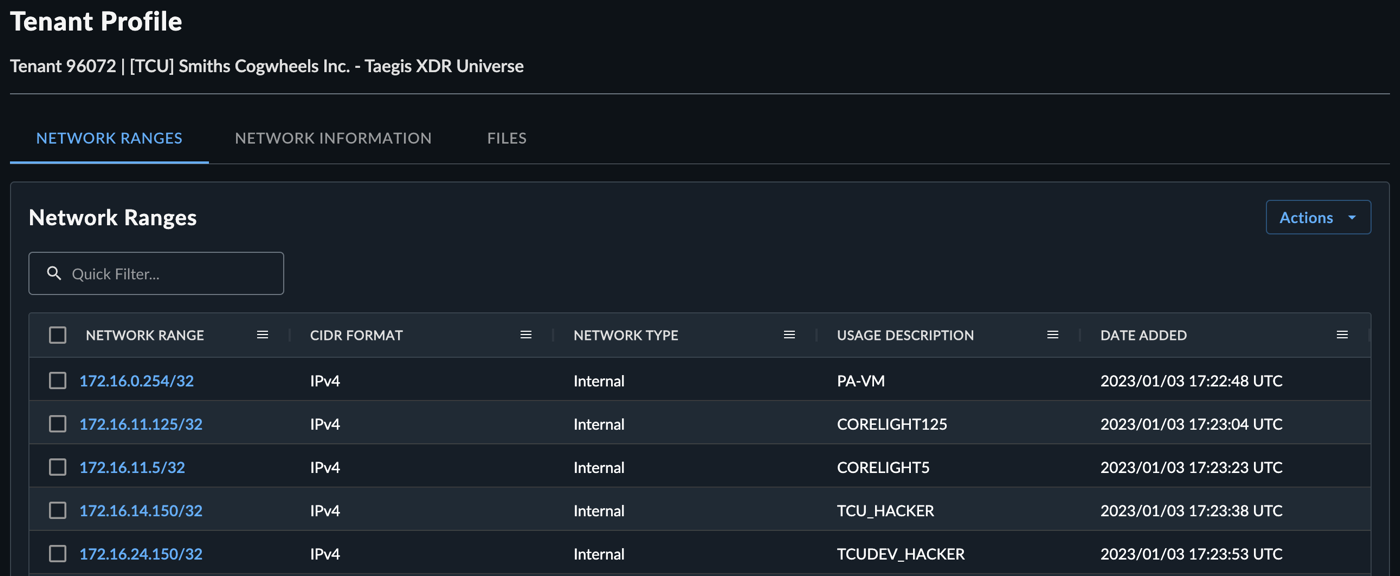
Task: Open Network Type column menu icon
Action: point(789,335)
